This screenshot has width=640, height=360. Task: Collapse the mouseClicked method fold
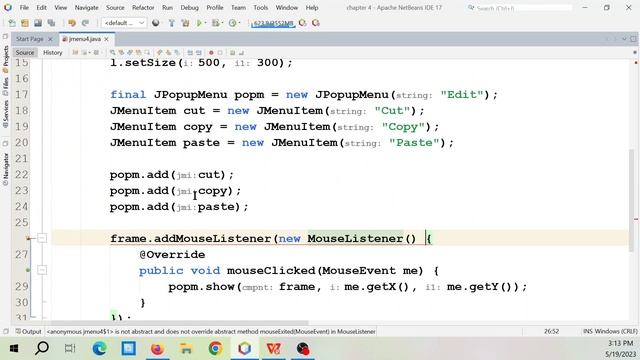(42, 270)
